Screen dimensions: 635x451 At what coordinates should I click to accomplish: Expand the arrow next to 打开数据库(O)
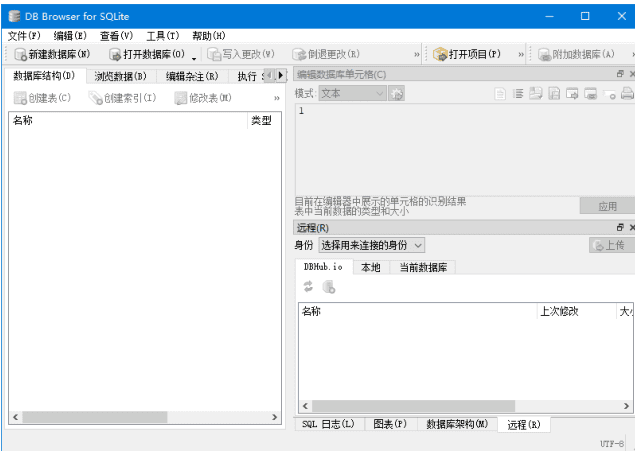pos(194,57)
